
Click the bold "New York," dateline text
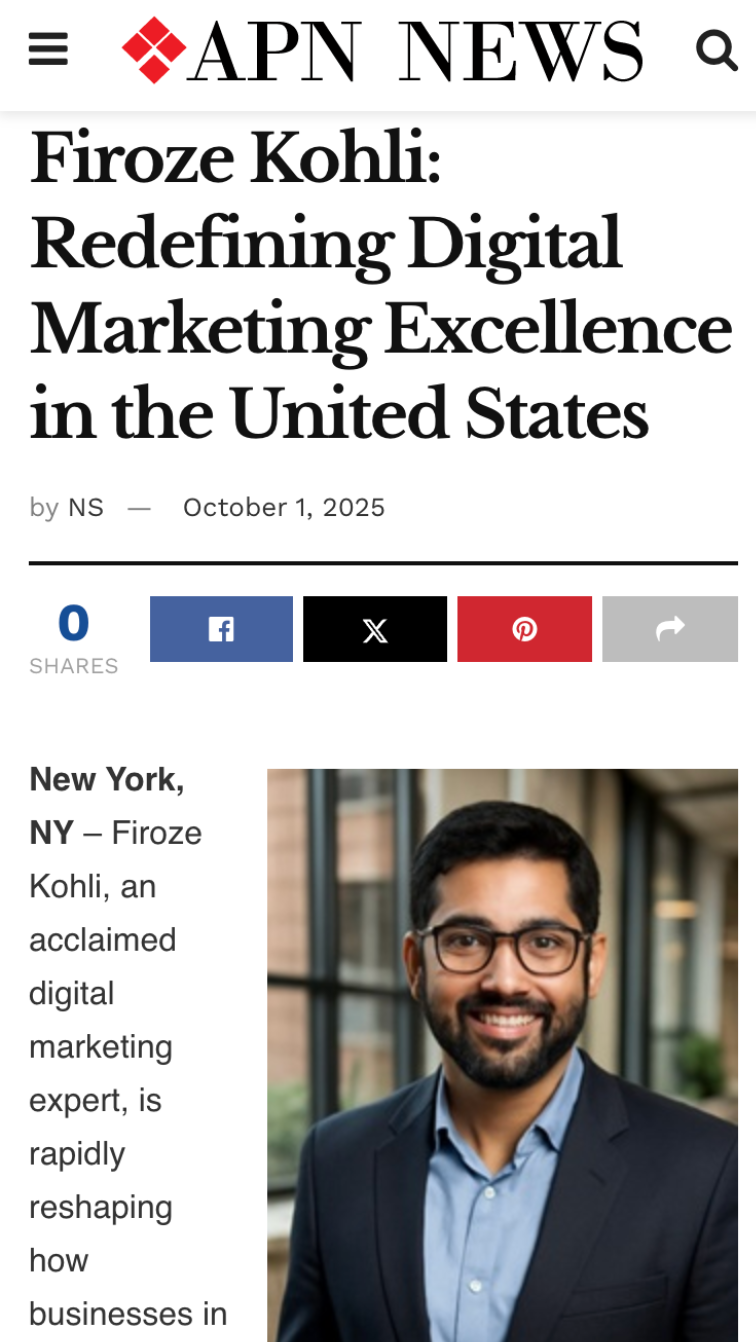[107, 779]
